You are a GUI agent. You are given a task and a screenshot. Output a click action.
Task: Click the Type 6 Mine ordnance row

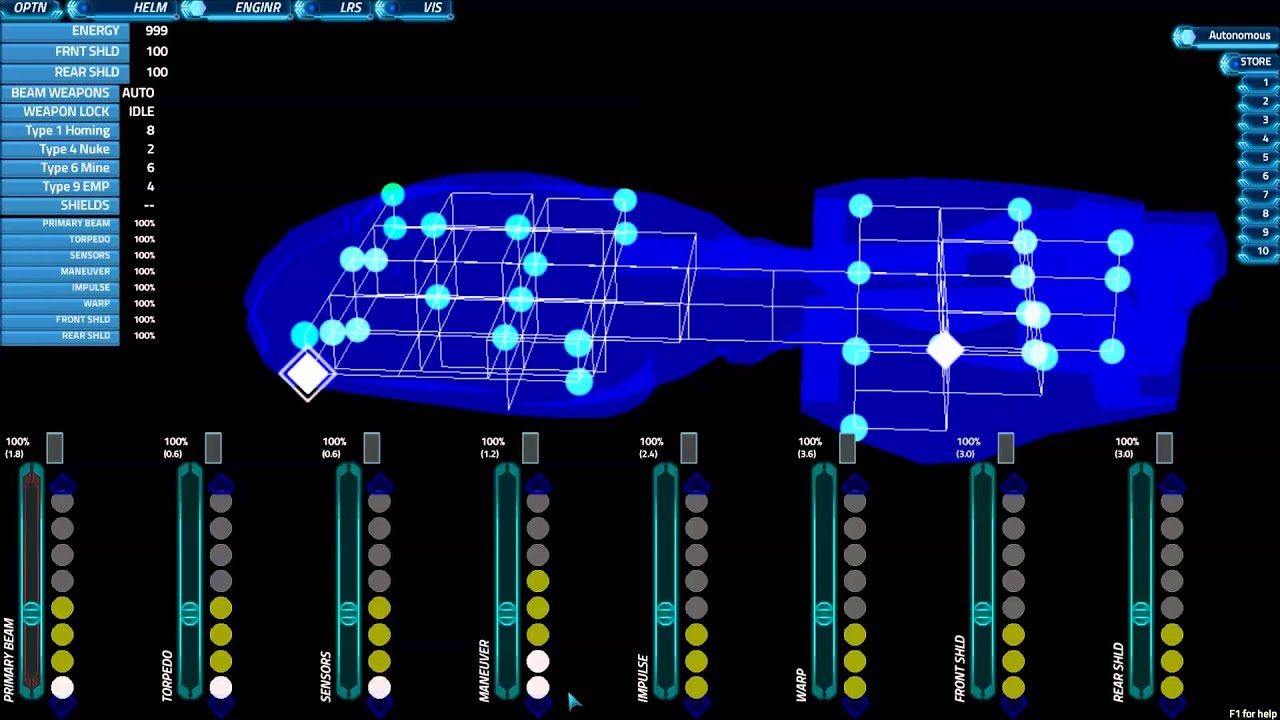pos(80,168)
